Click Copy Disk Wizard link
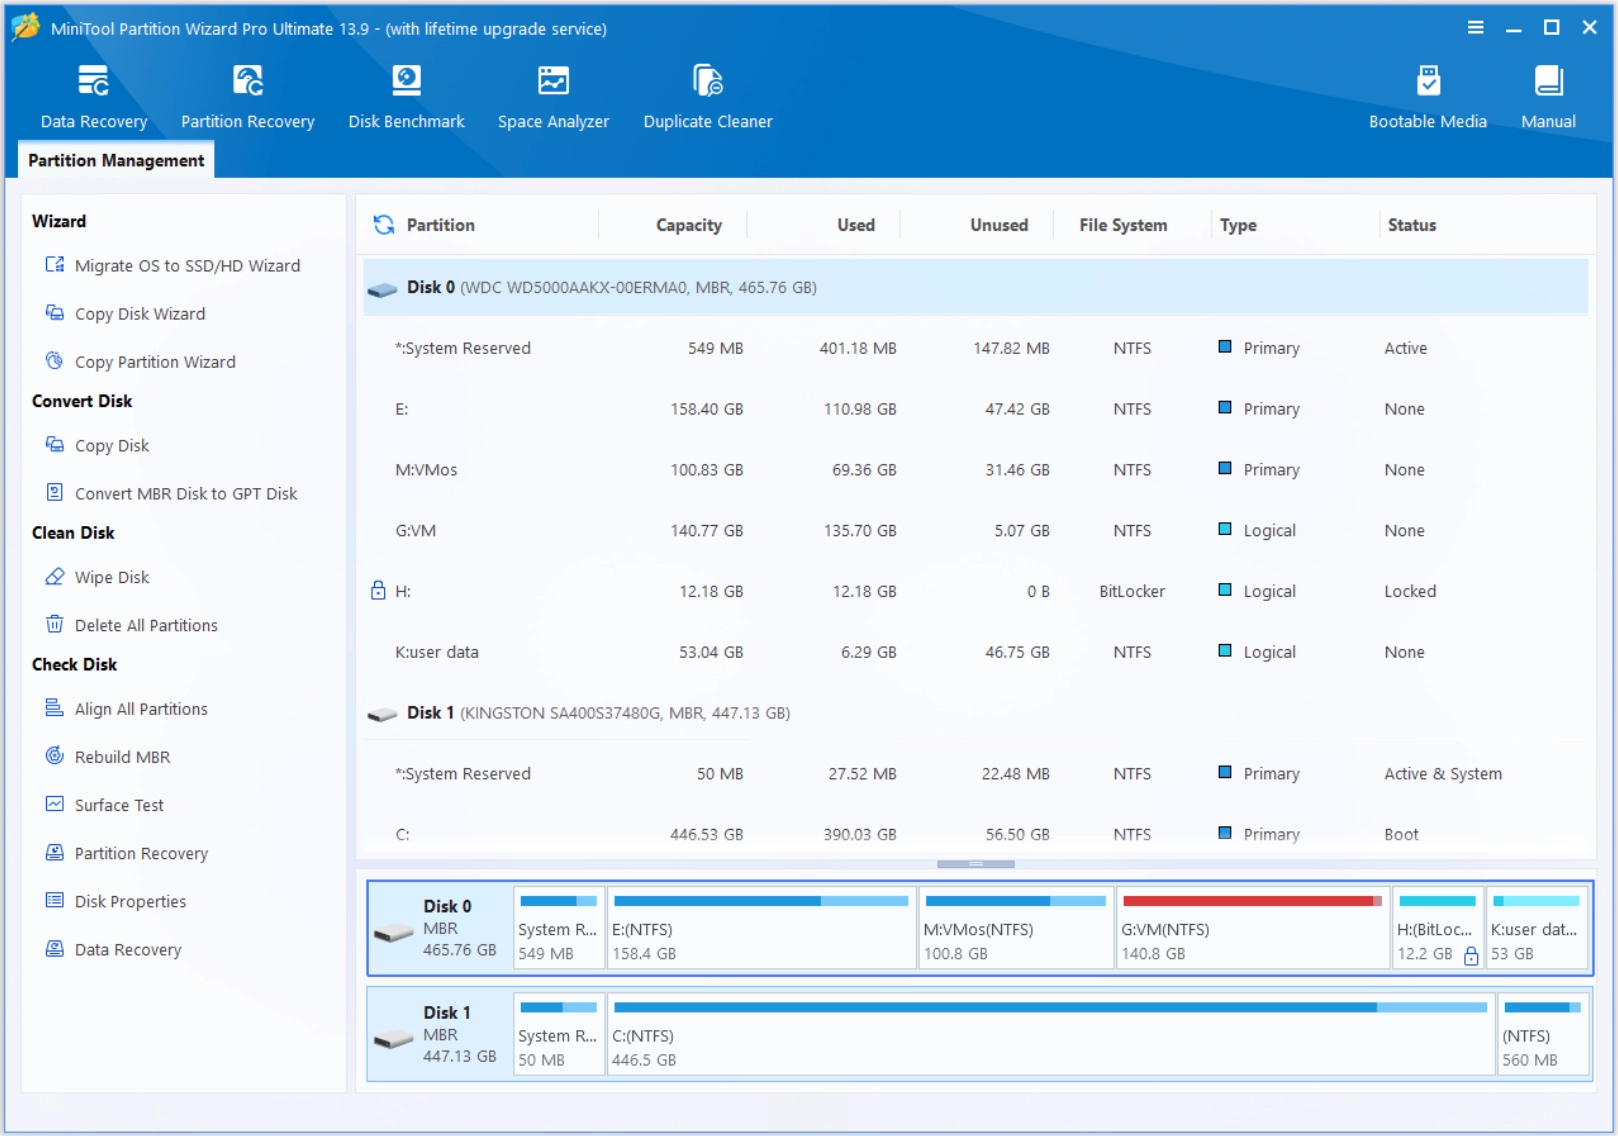The image size is (1618, 1136). pos(140,314)
